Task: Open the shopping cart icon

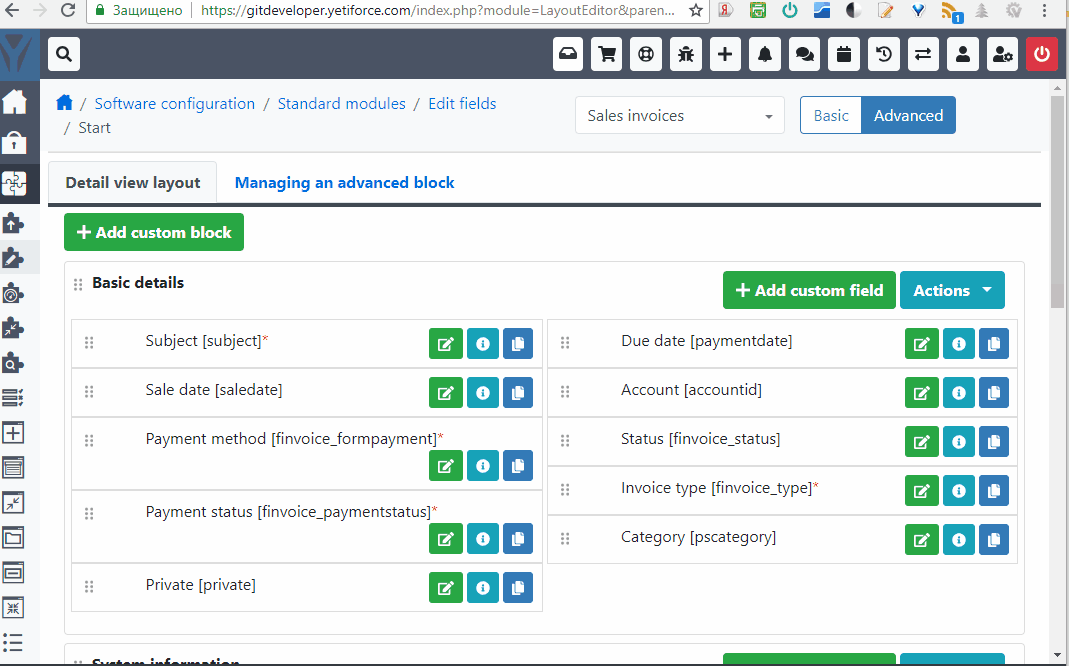Action: [x=607, y=54]
